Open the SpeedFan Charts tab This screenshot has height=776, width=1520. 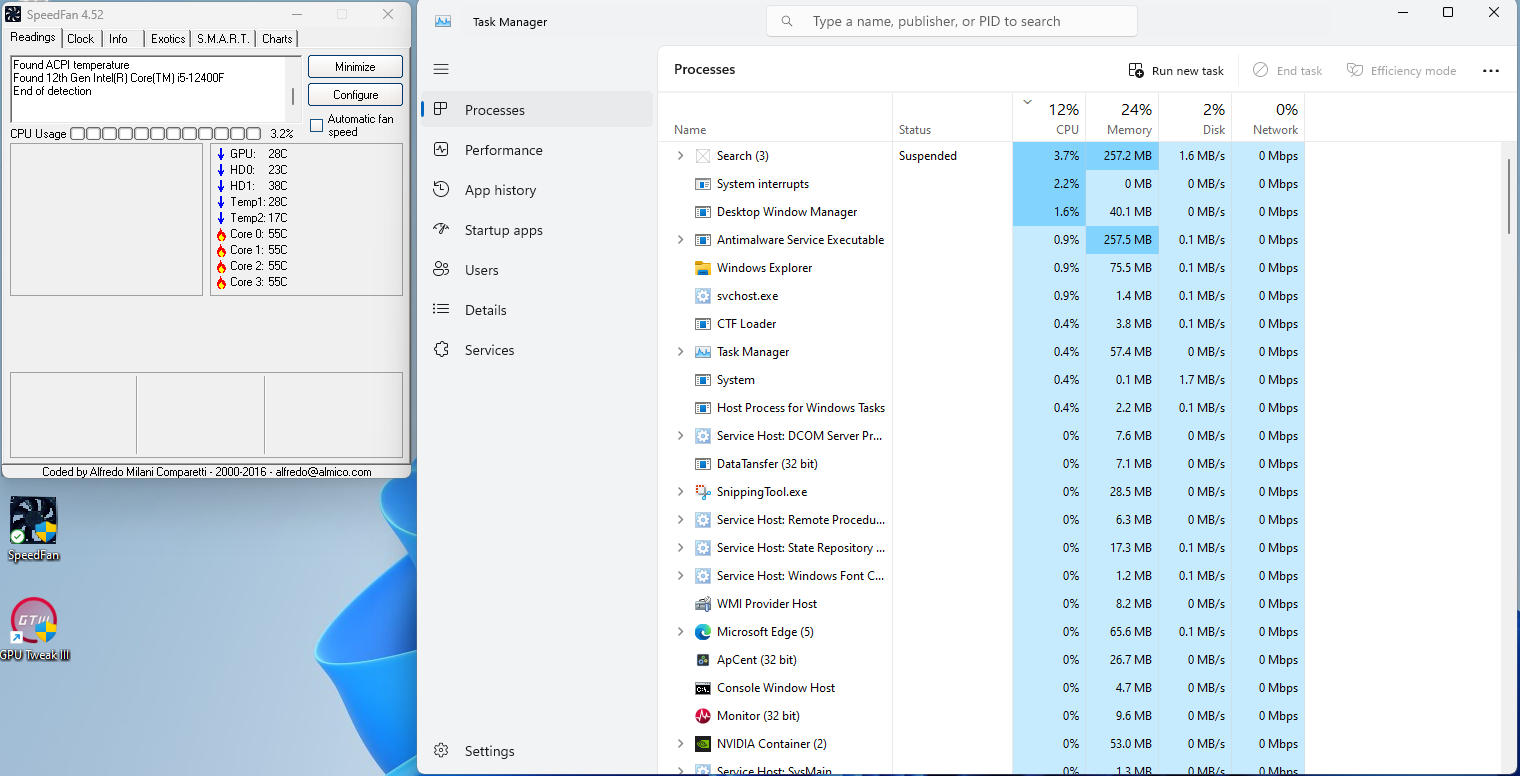tap(277, 39)
